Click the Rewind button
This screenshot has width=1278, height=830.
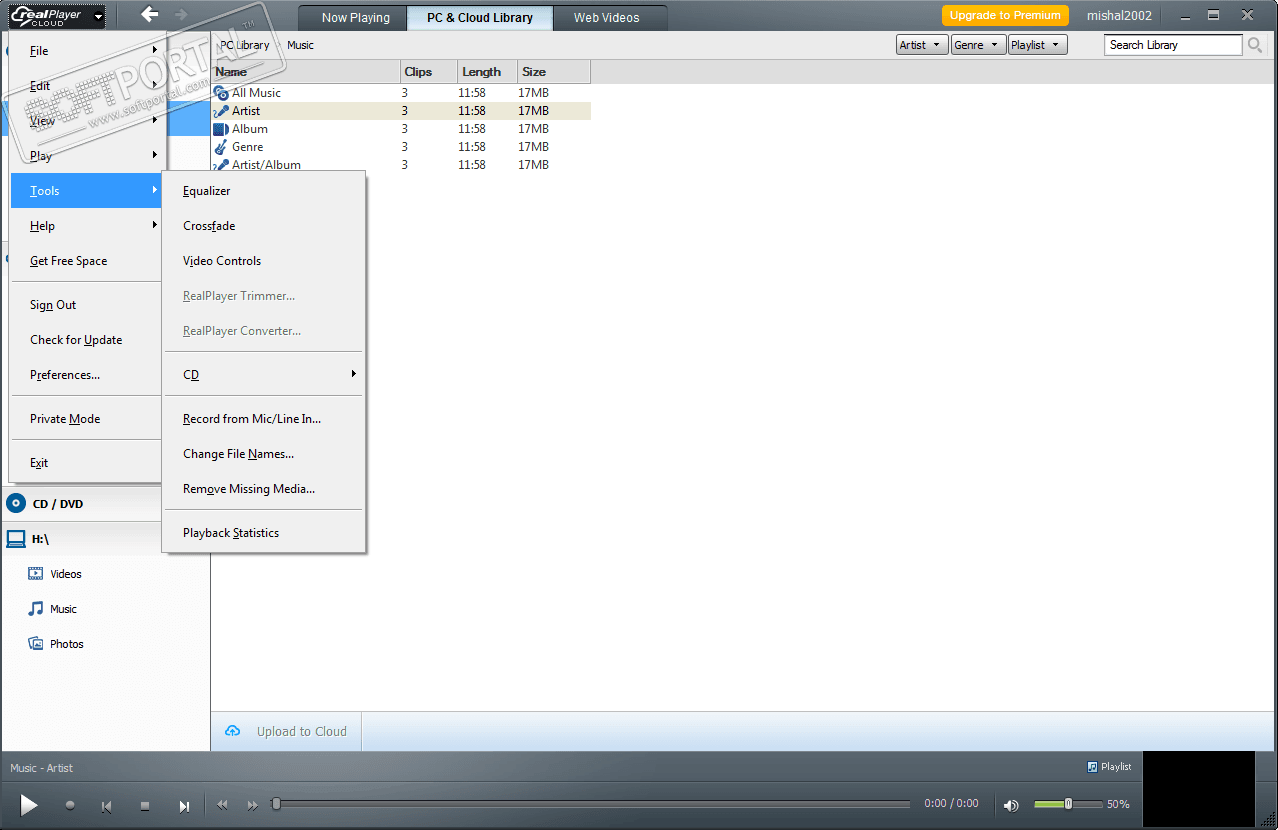[223, 805]
